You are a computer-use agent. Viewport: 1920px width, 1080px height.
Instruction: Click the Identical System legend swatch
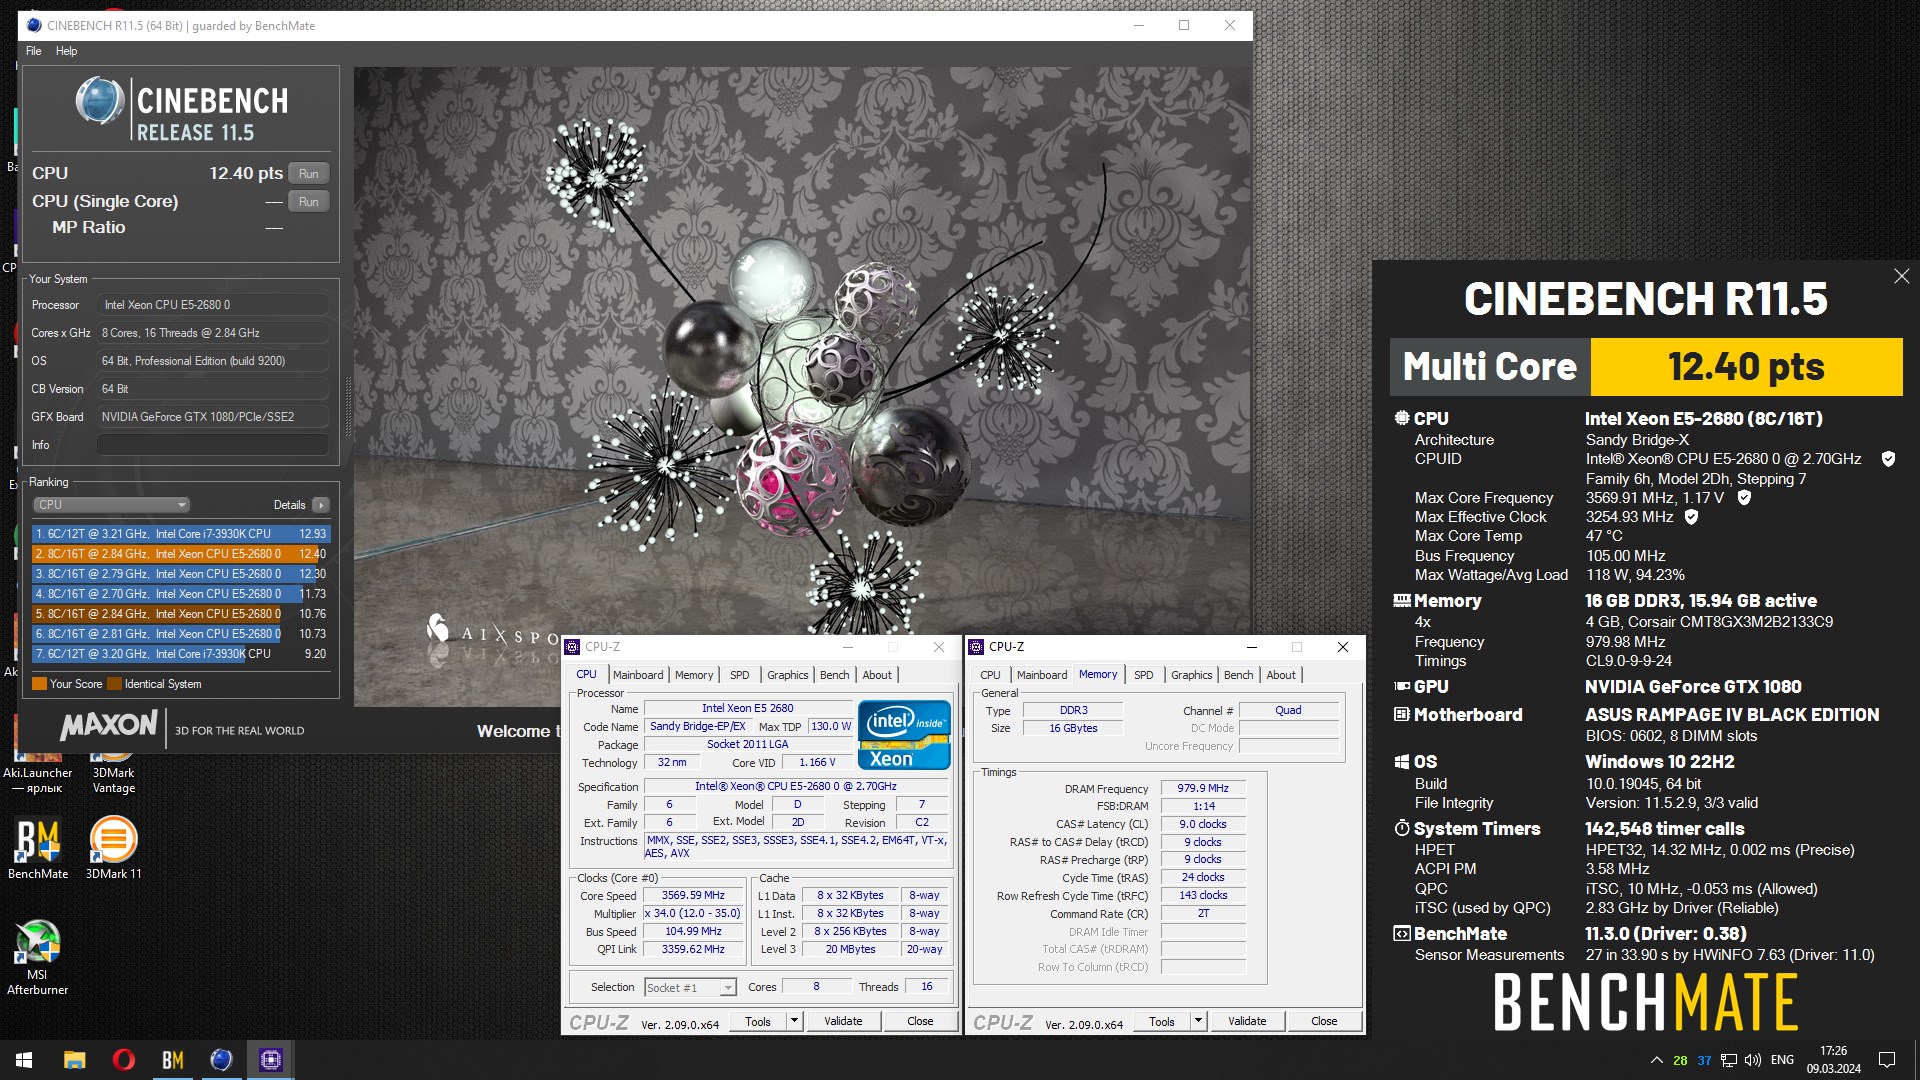pyautogui.click(x=114, y=684)
